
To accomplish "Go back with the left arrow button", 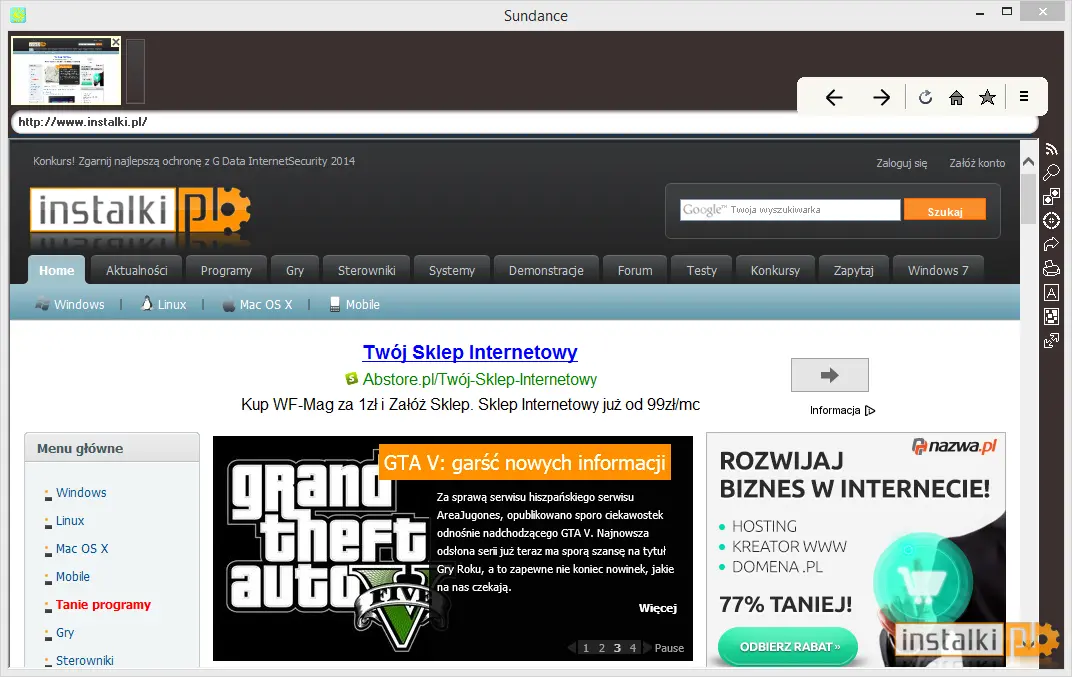I will point(834,98).
